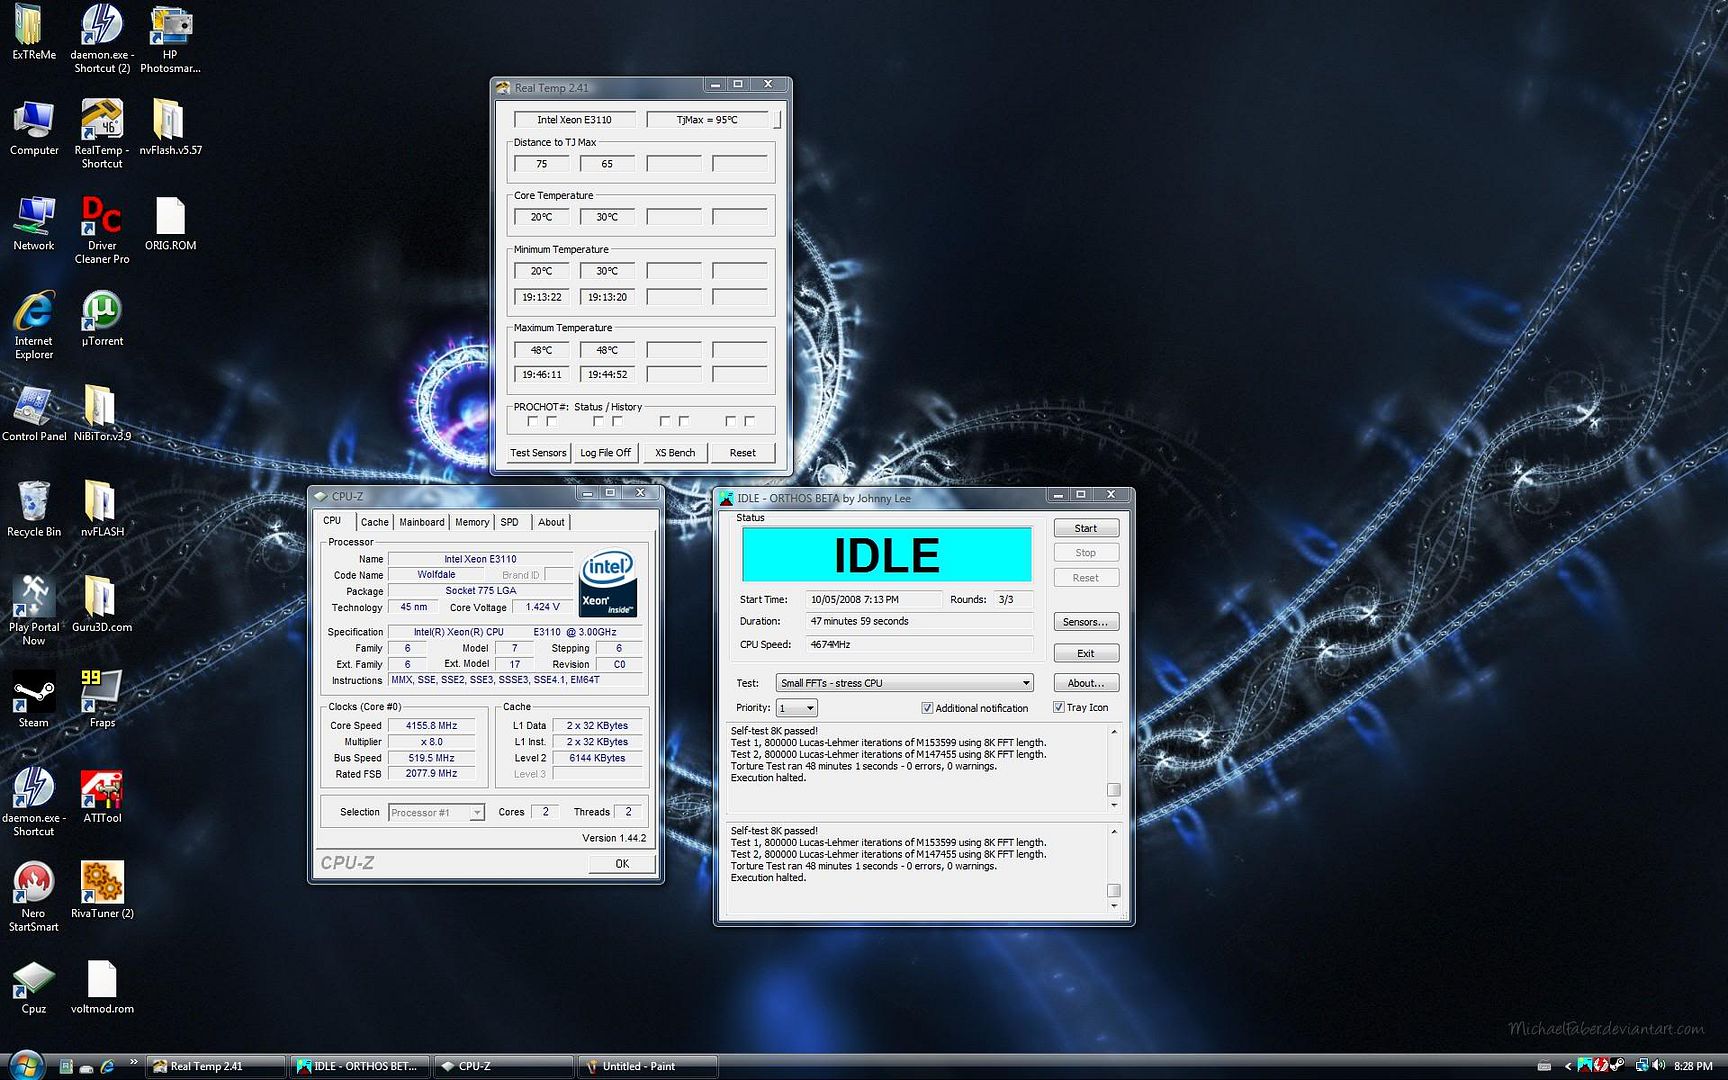
Task: Click Test Sensors in Real Temp
Action: [538, 453]
